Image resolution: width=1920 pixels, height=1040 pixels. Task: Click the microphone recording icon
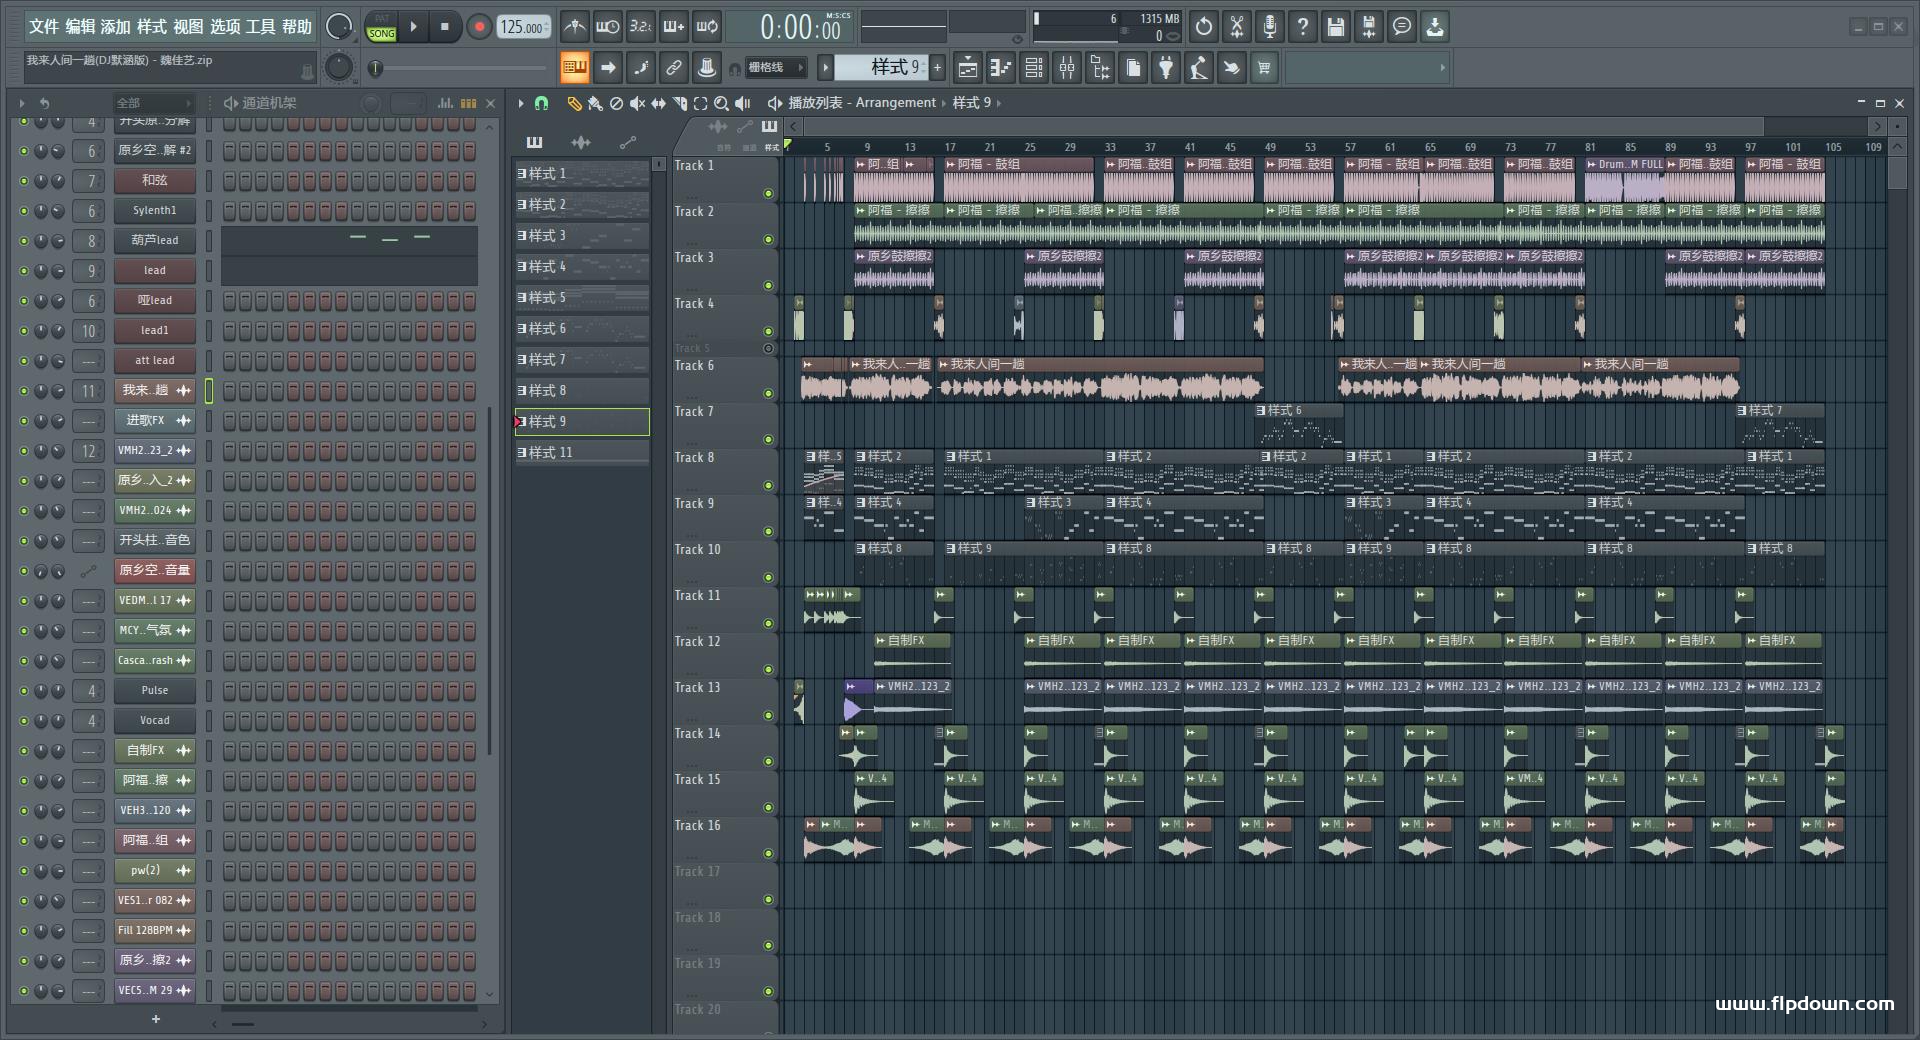point(1270,27)
